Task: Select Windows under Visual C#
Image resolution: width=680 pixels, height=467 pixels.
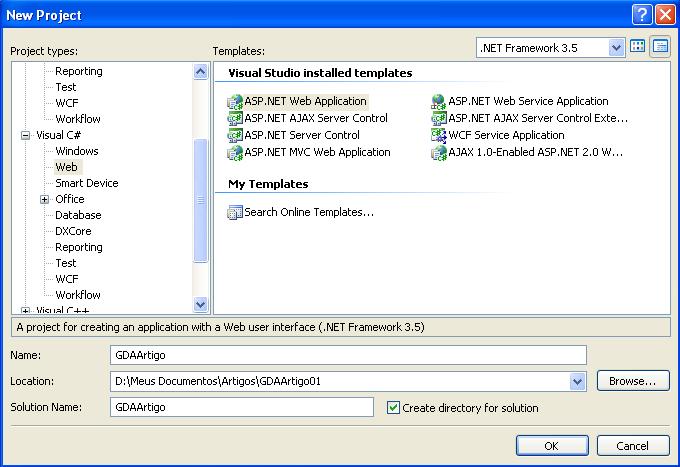Action: 76,151
